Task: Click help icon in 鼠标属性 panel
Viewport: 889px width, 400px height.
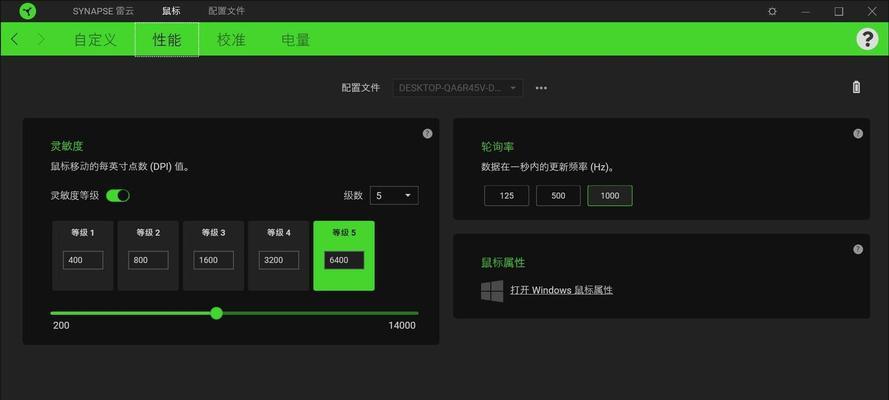Action: coord(858,249)
